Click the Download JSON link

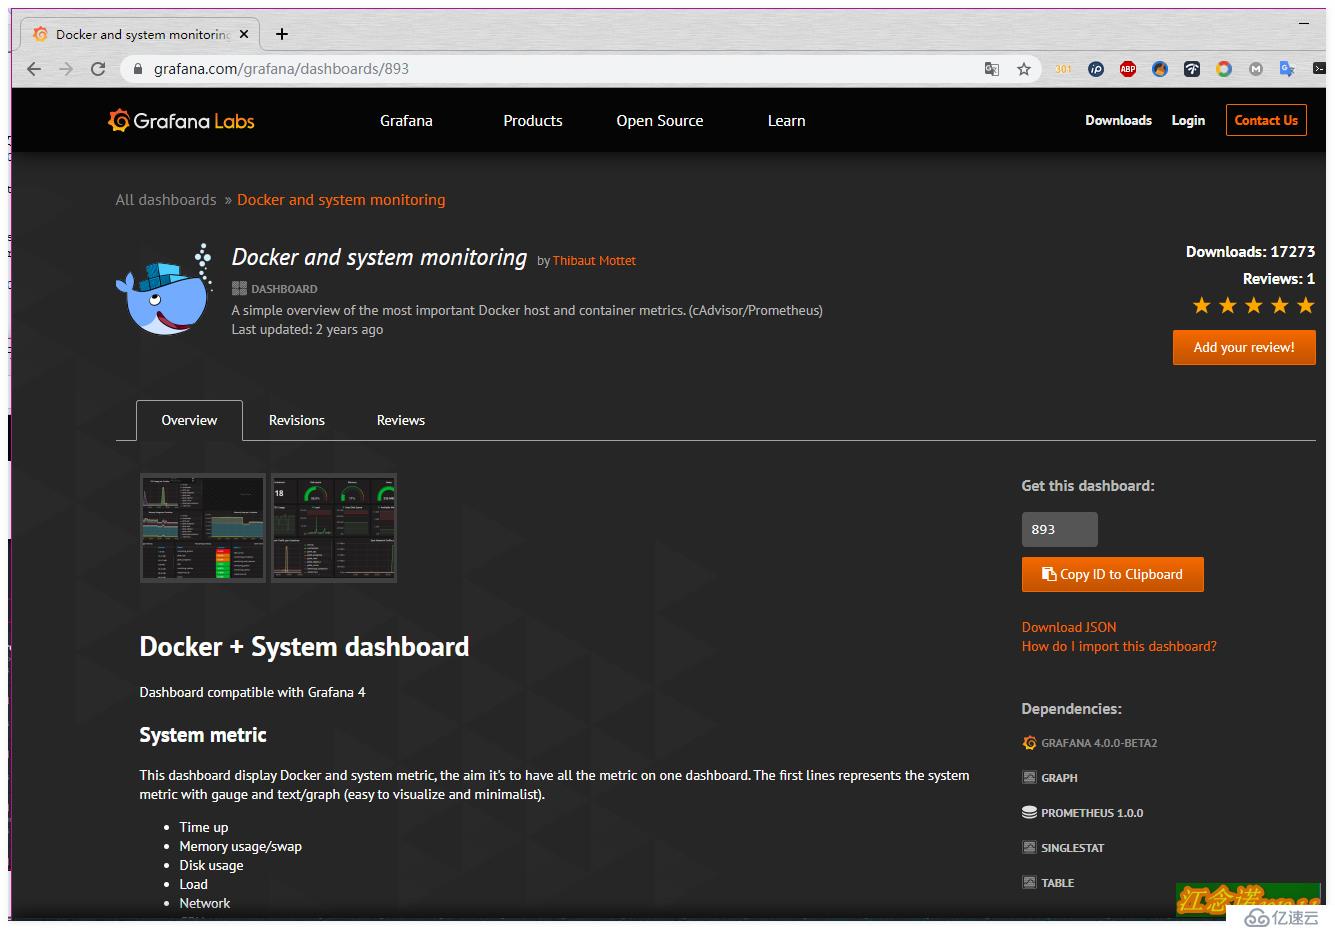click(1069, 628)
